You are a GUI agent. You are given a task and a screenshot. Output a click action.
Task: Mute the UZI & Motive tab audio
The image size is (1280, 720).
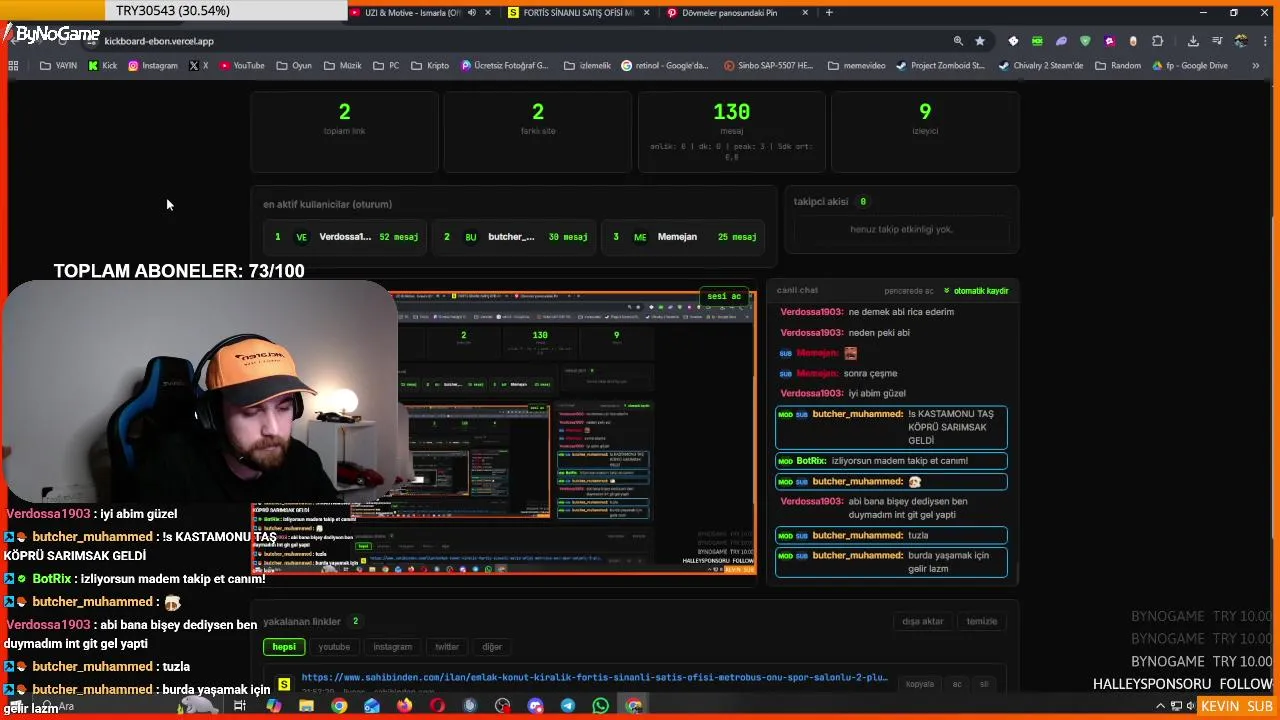point(471,13)
